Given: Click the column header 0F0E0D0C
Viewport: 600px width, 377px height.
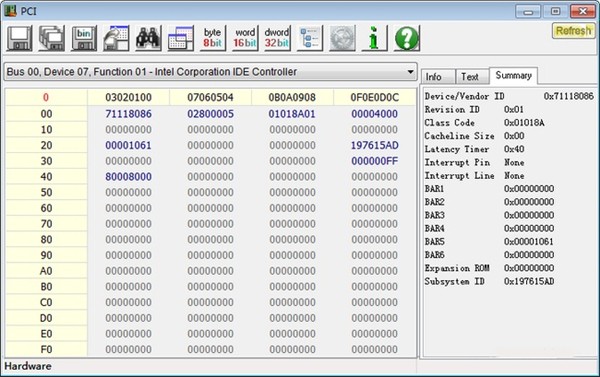Looking at the screenshot, I should pos(375,97).
